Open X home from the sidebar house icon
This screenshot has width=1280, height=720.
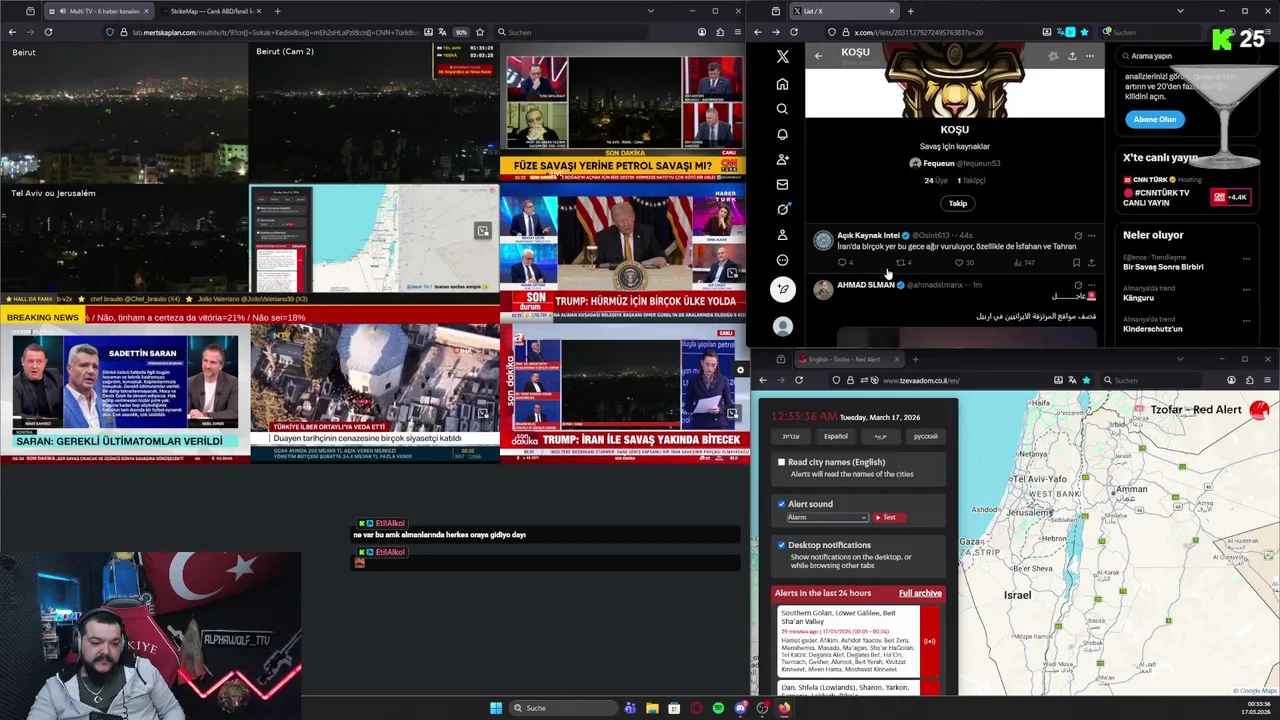tap(782, 84)
